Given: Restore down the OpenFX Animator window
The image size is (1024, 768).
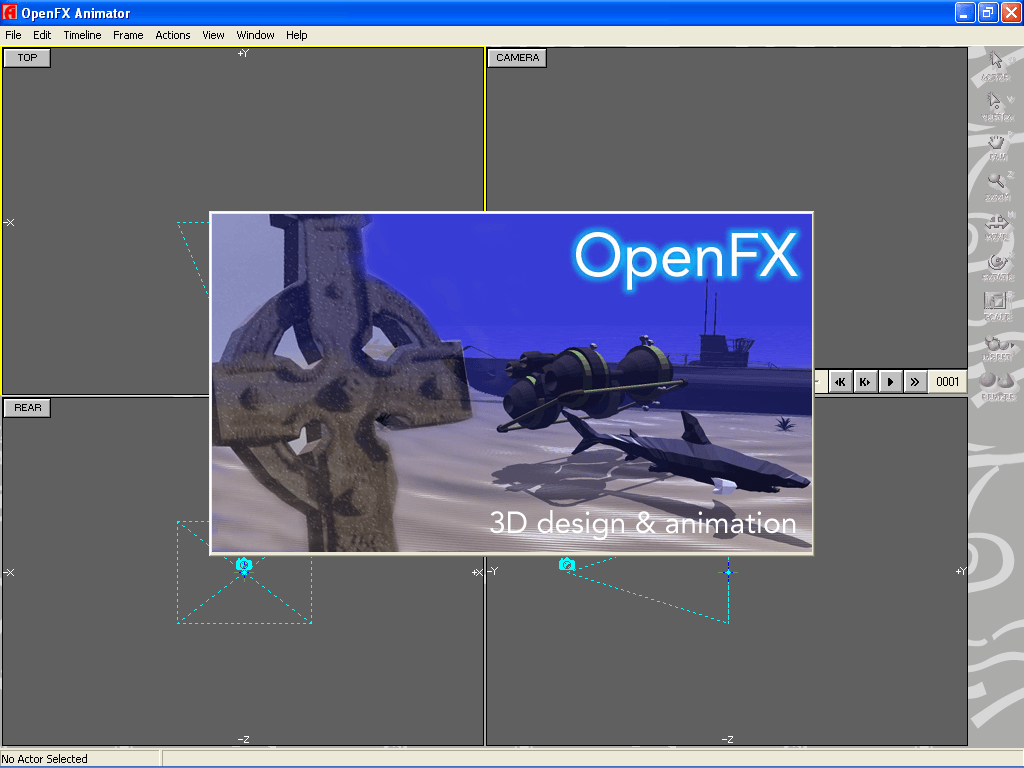Looking at the screenshot, I should pos(988,12).
